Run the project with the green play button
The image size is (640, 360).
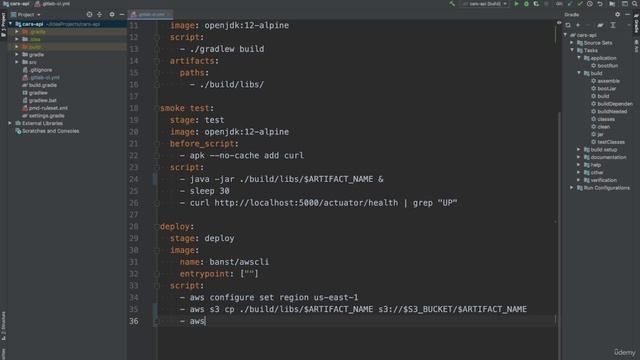[x=516, y=4]
